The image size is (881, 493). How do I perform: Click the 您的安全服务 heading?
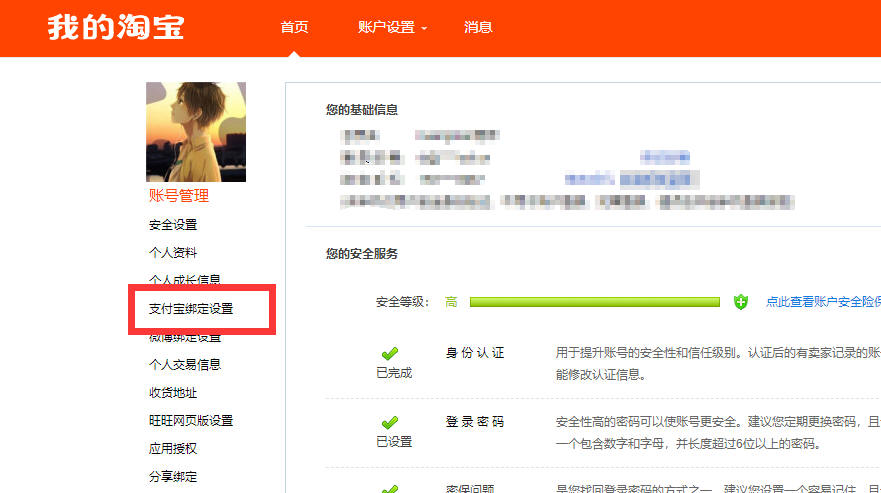tap(362, 254)
